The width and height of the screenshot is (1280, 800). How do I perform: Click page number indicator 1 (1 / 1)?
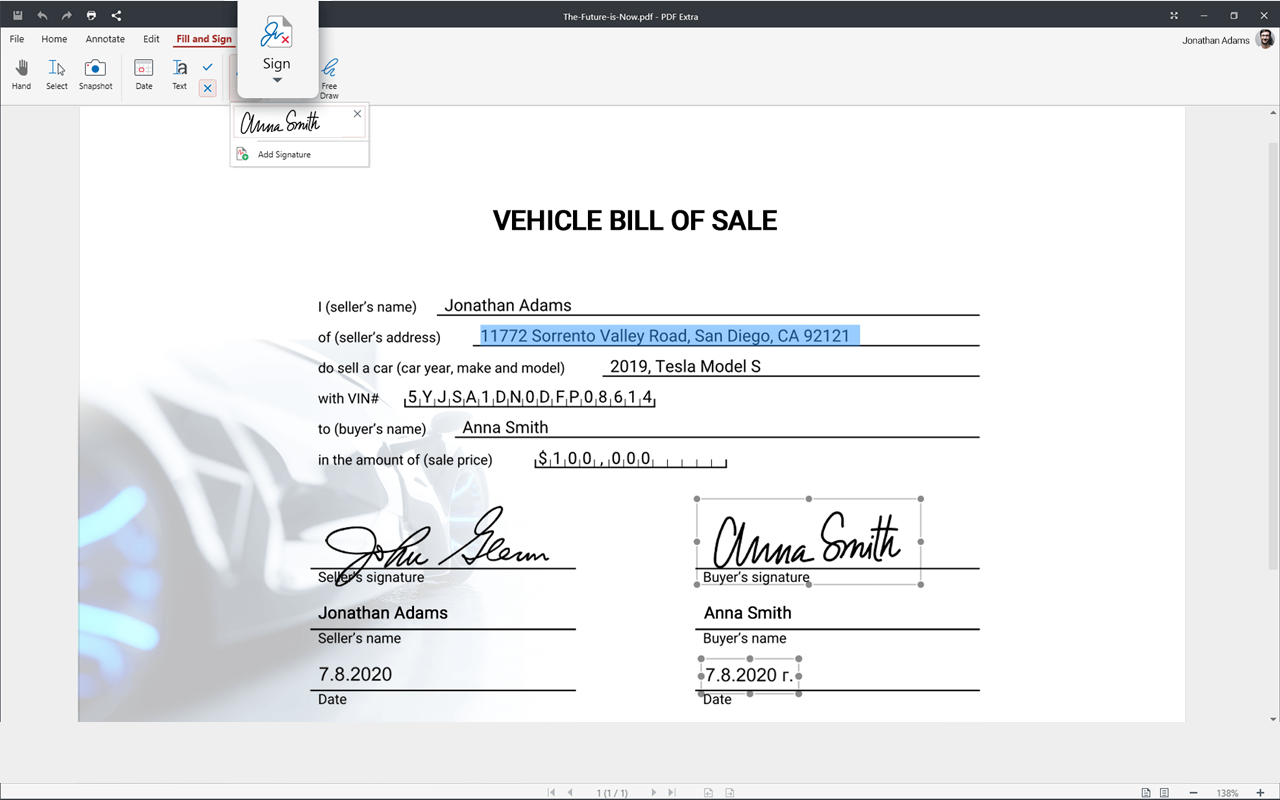click(x=612, y=793)
